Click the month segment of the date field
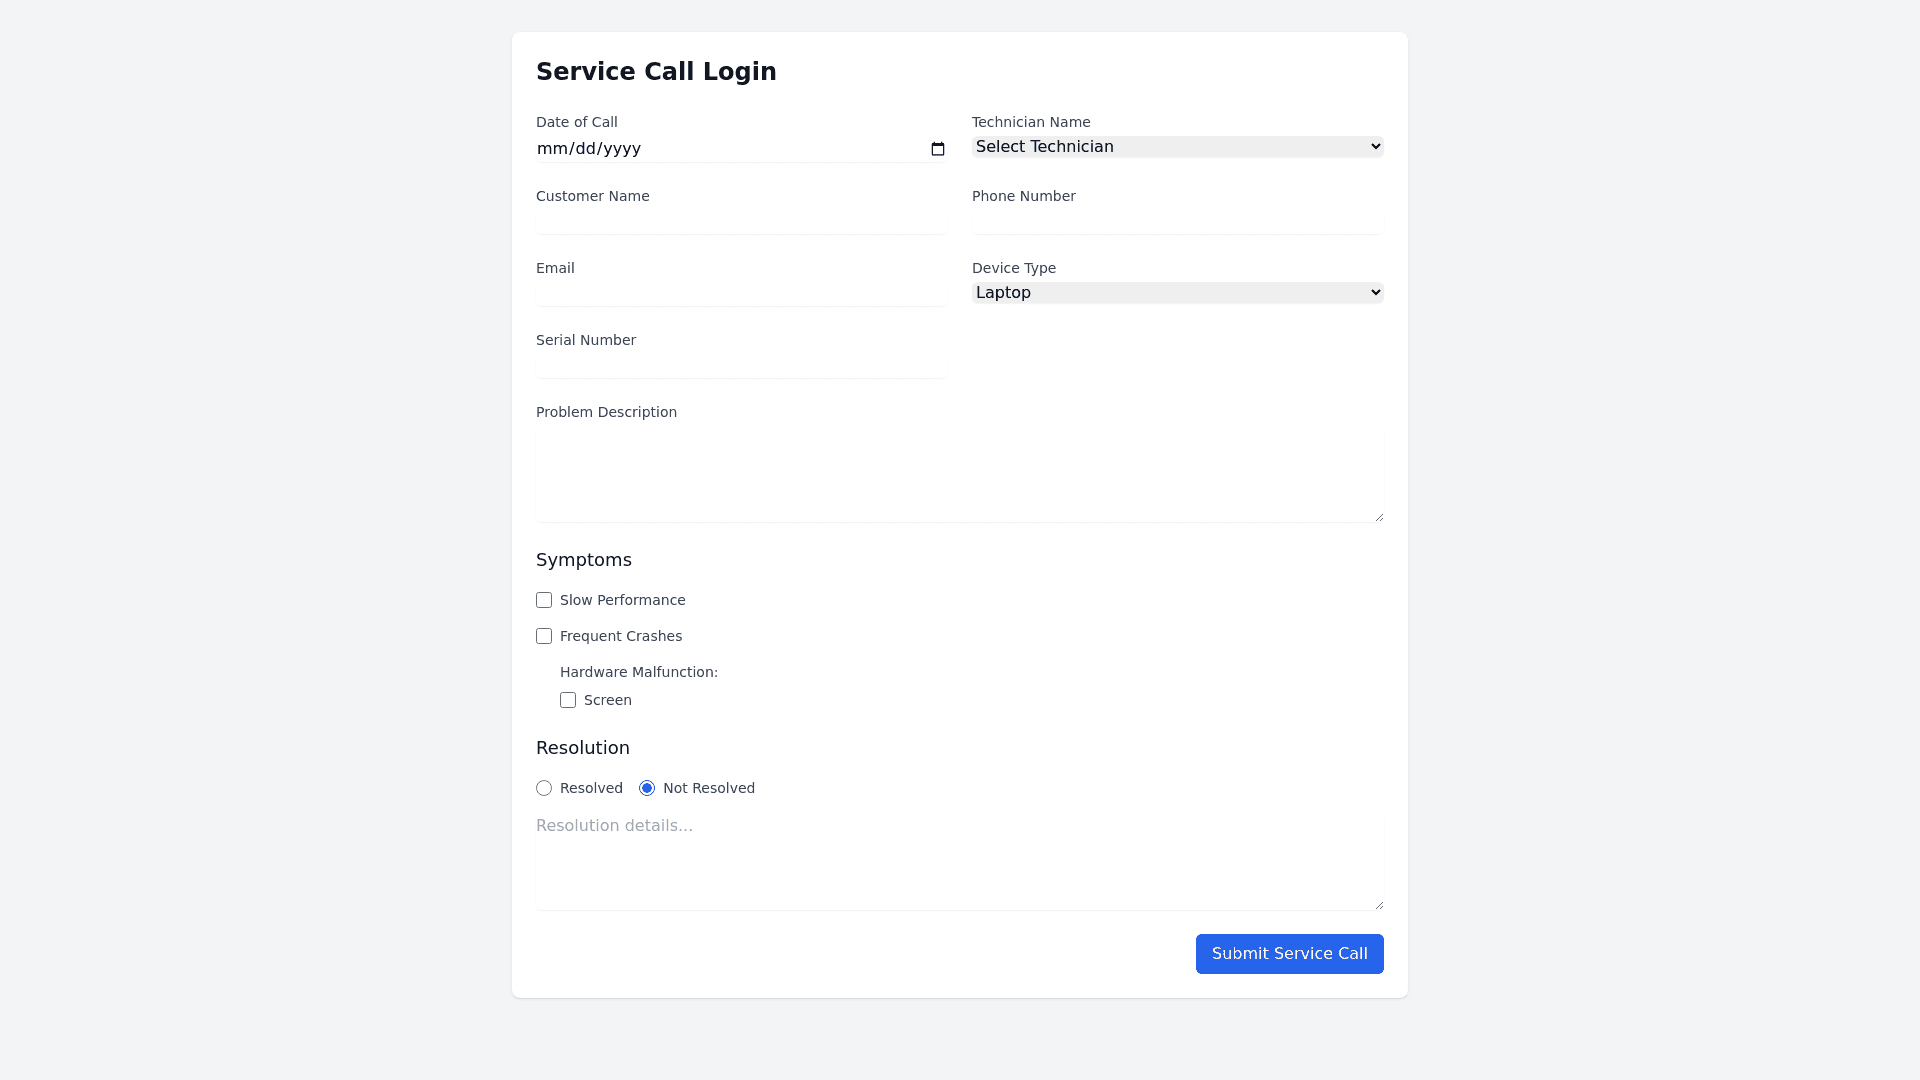The image size is (1920, 1080). [551, 149]
